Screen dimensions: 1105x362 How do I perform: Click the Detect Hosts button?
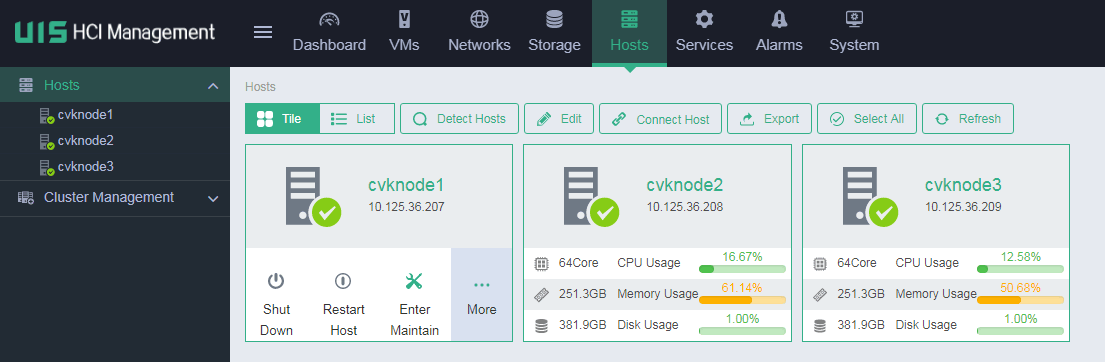pos(459,118)
